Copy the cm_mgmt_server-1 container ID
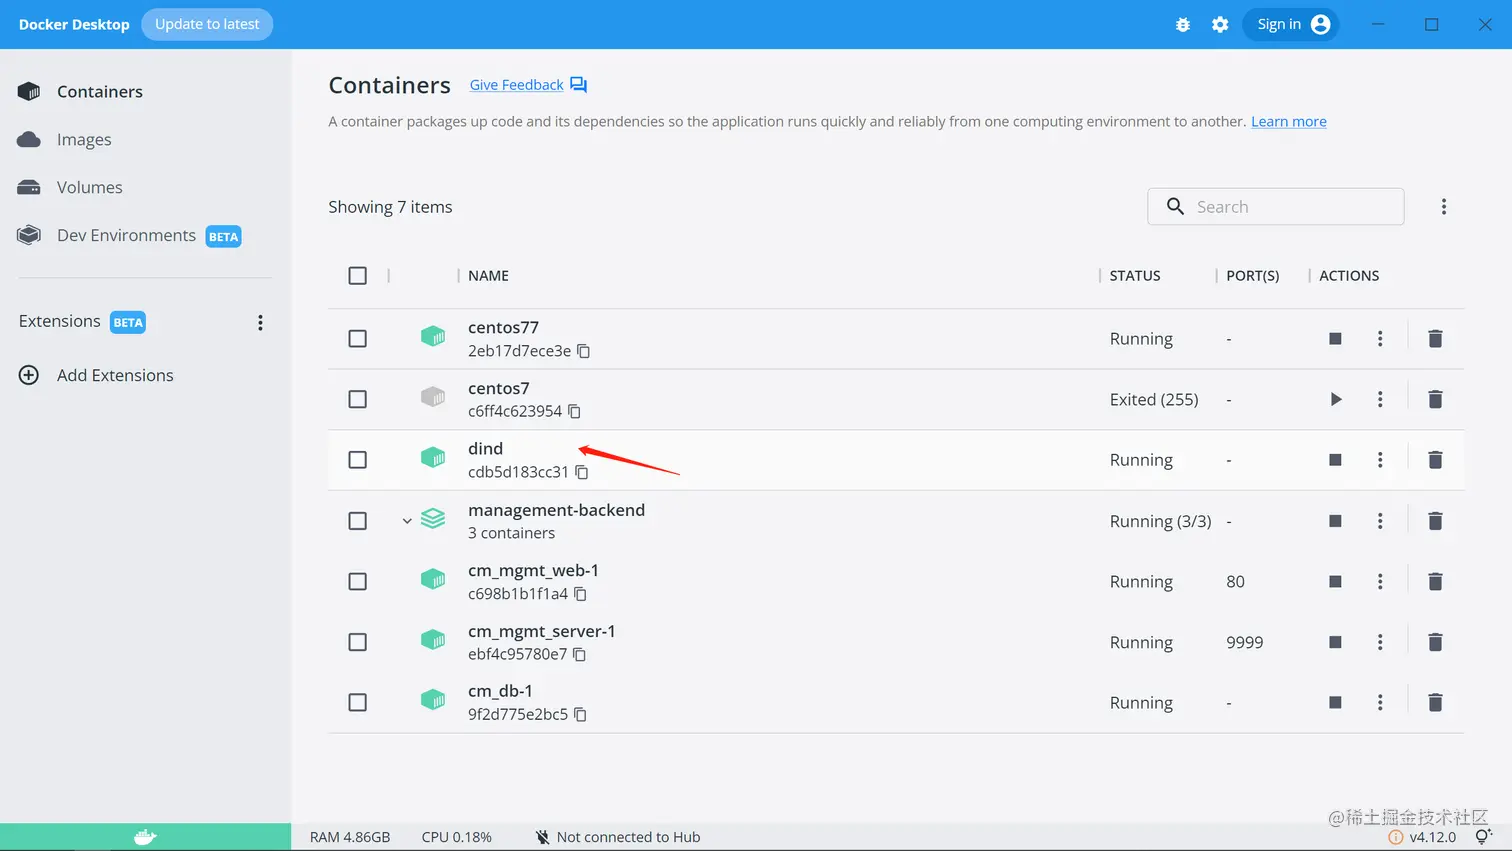 [x=580, y=654]
